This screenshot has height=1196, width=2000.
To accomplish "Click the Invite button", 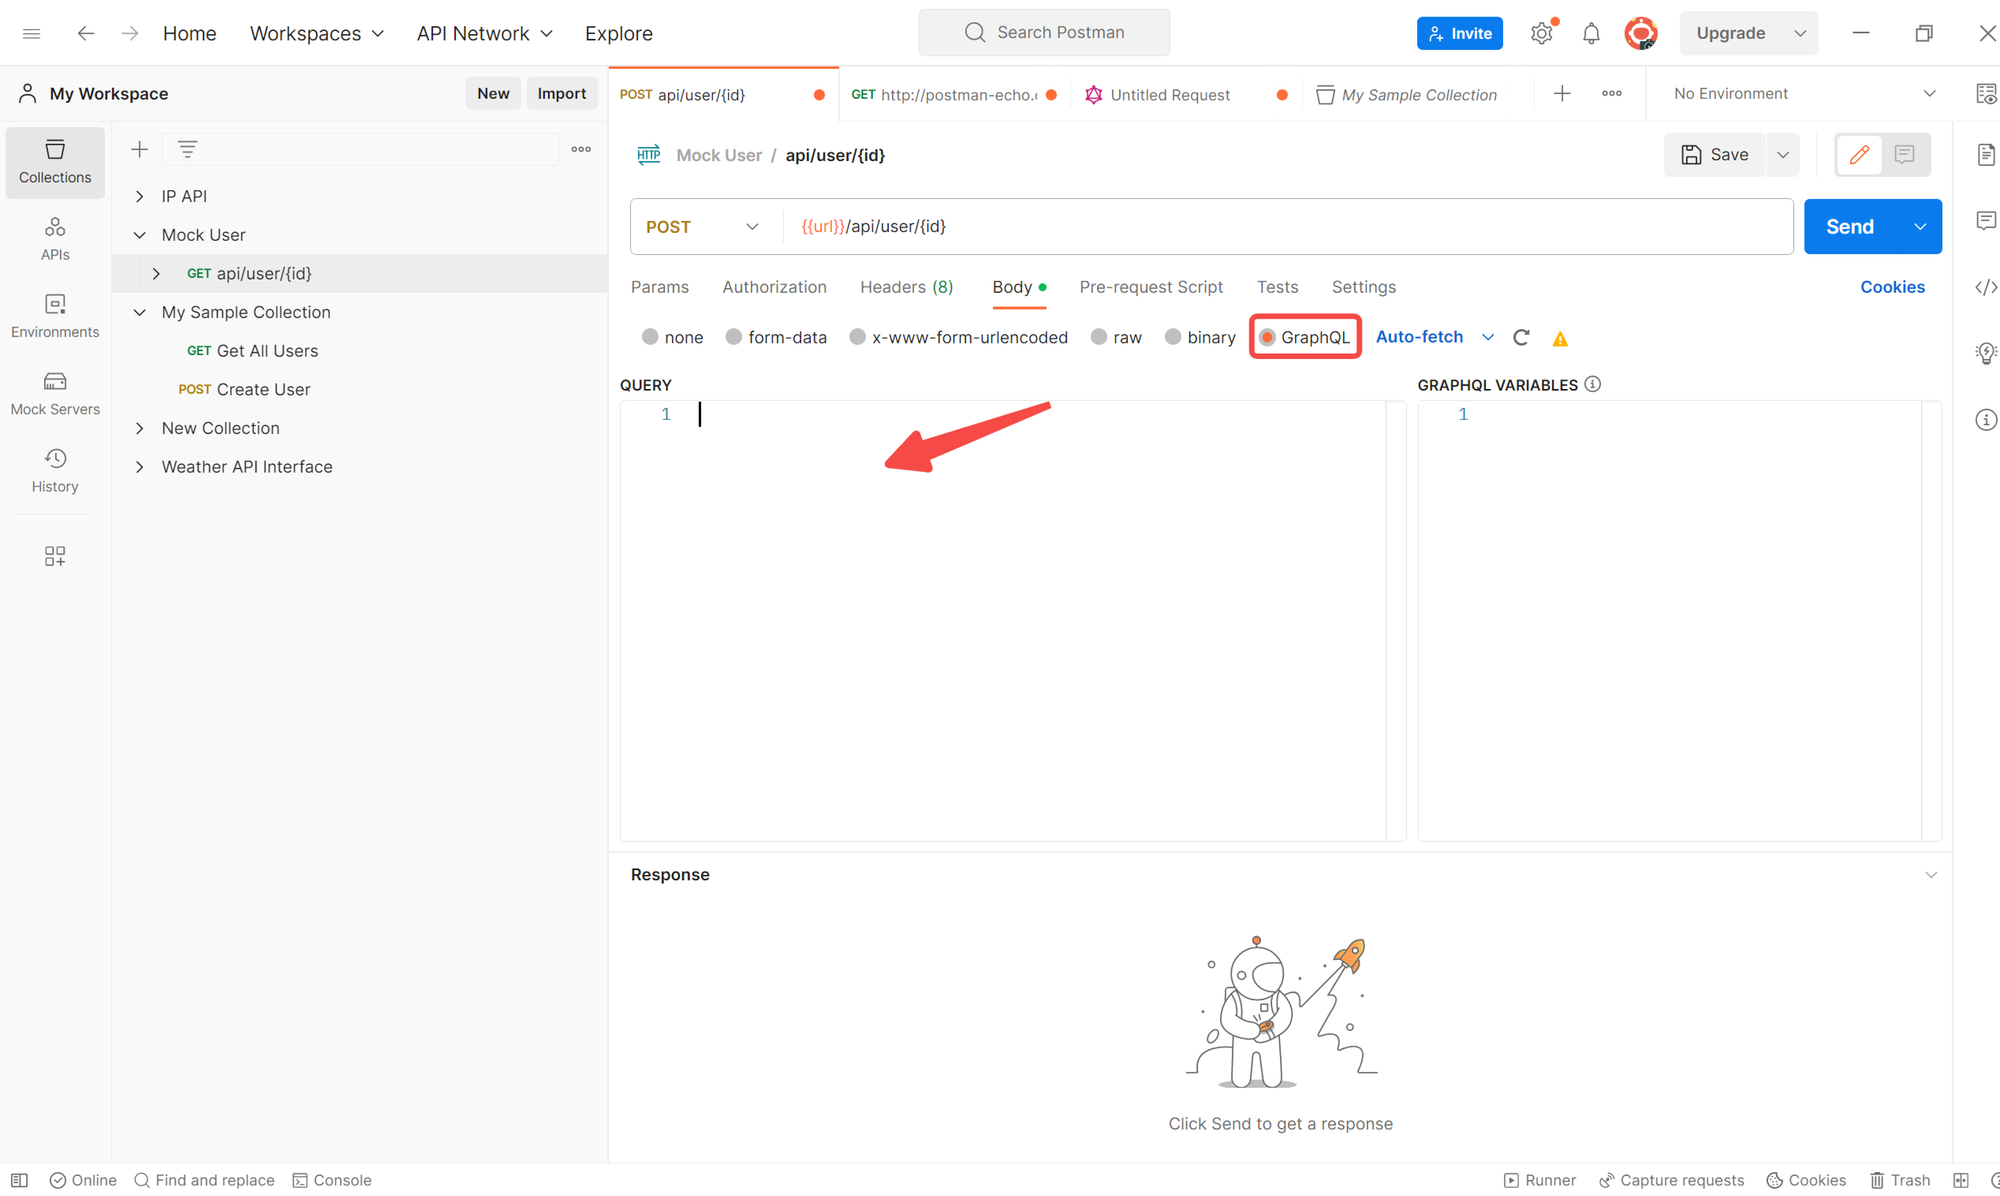I will pos(1459,33).
